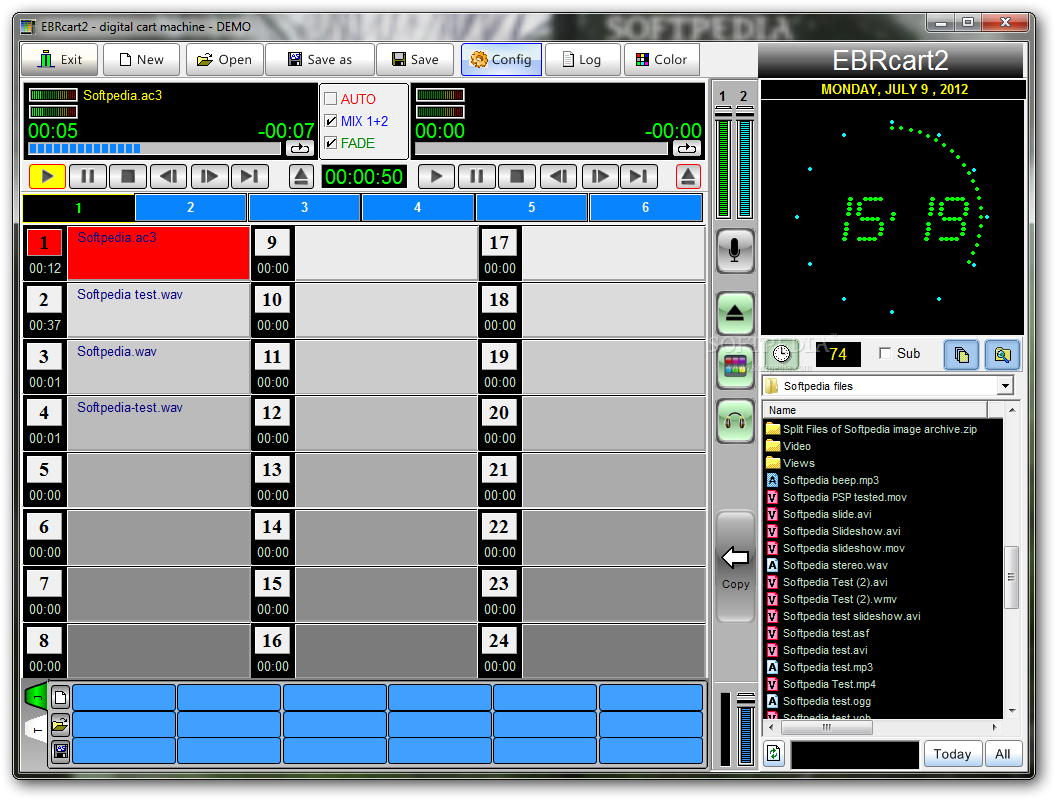Open the Config settings
Screen dimensions: 1056x800
pyautogui.click(x=501, y=59)
